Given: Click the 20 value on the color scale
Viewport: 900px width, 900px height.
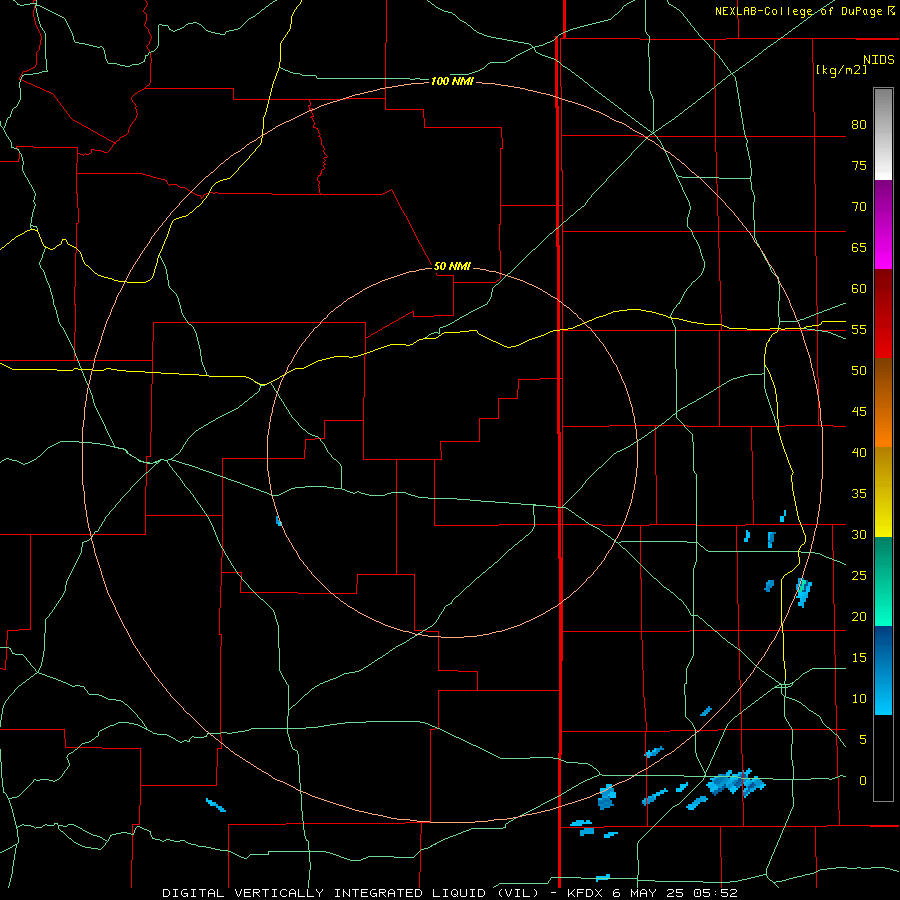Looking at the screenshot, I should point(859,616).
